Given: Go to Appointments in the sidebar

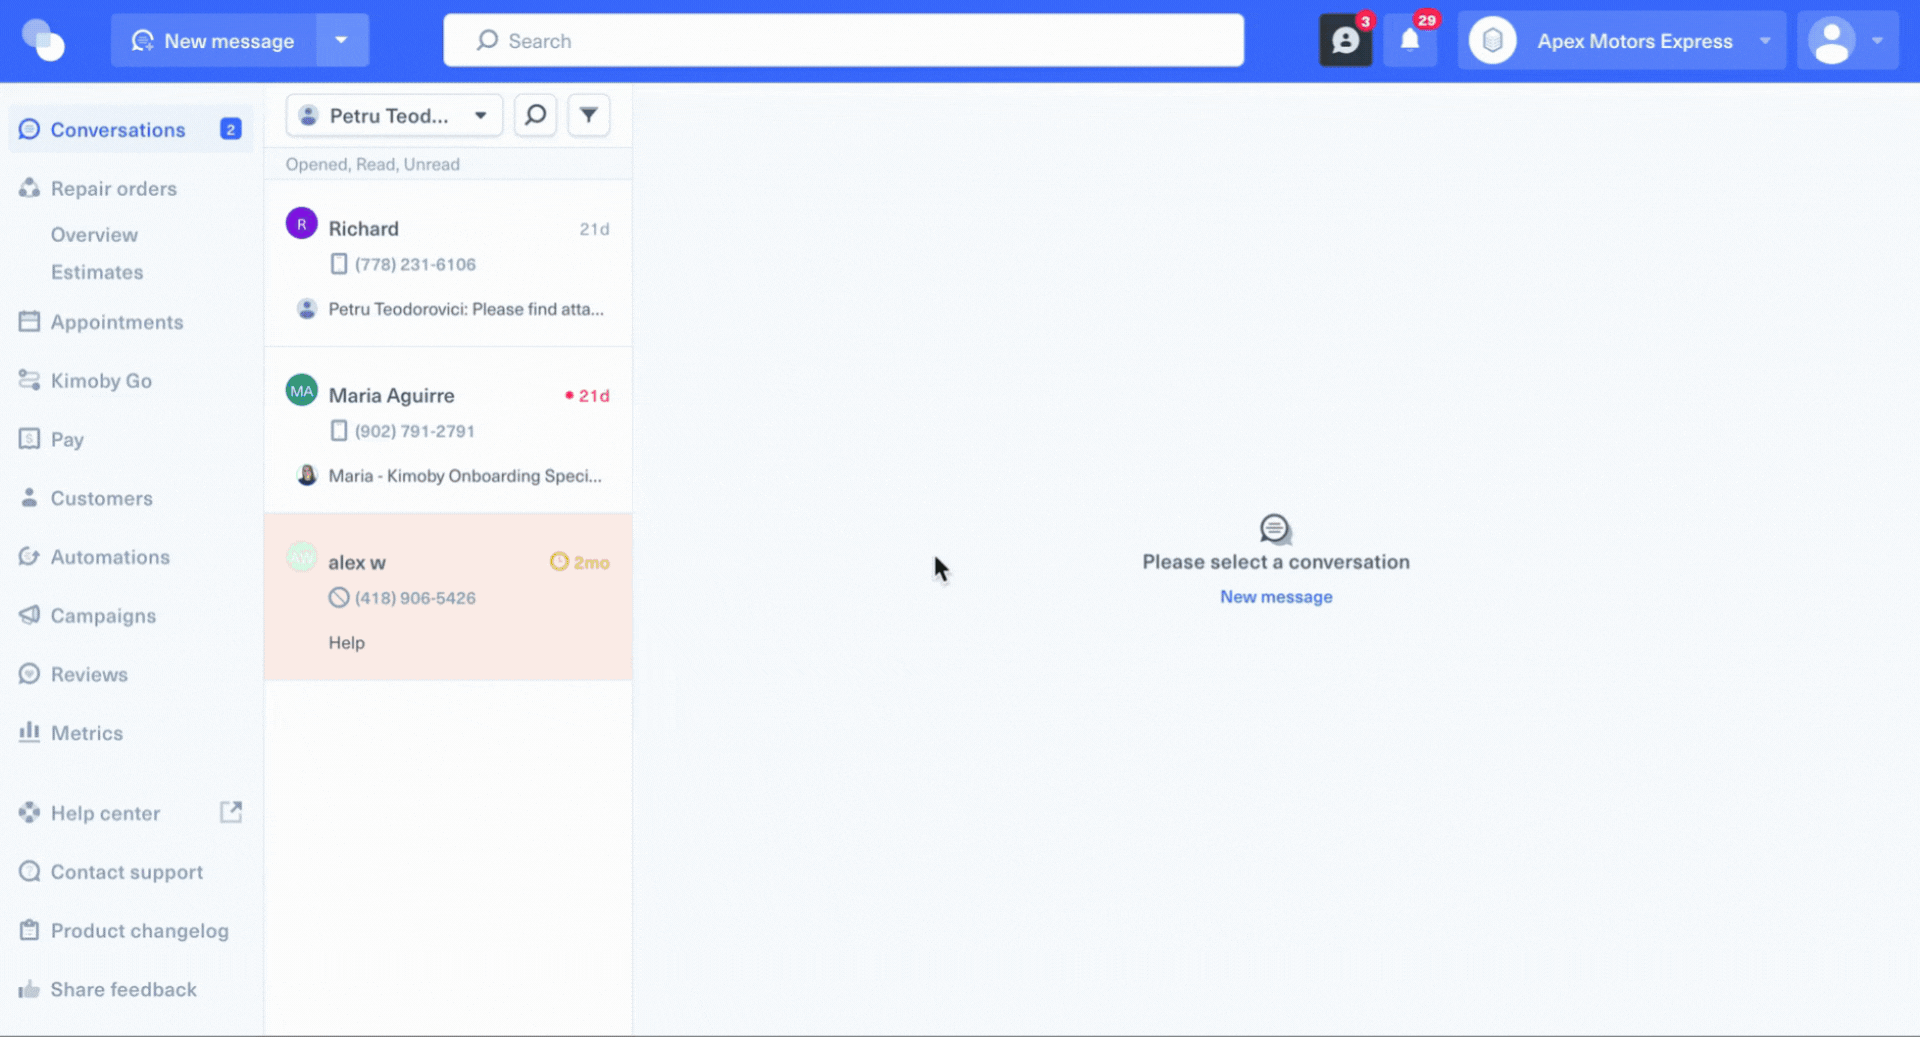Looking at the screenshot, I should click(117, 322).
